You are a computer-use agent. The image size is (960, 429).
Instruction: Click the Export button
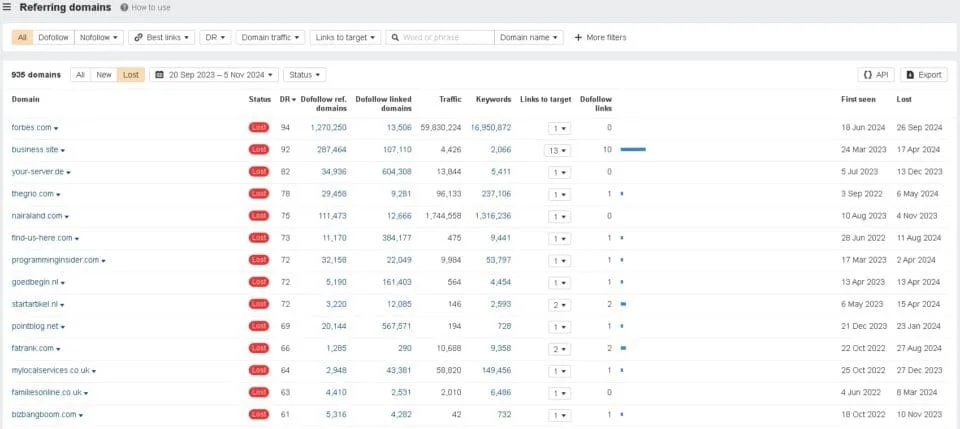click(x=923, y=75)
